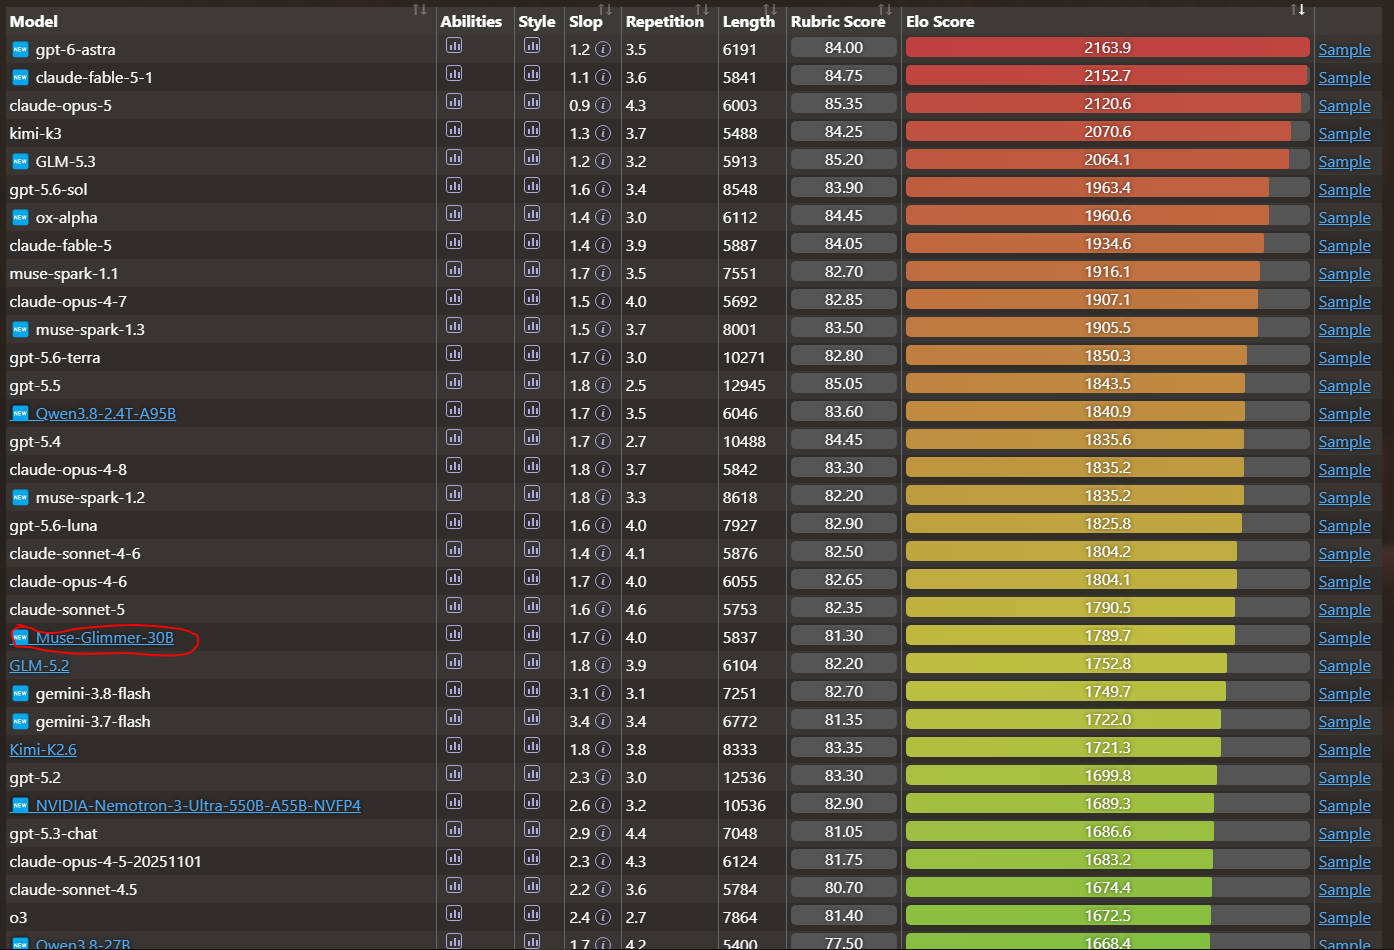Open Abilities chart icon for o3
Viewport: 1394px width, 950px height.
[x=454, y=914]
